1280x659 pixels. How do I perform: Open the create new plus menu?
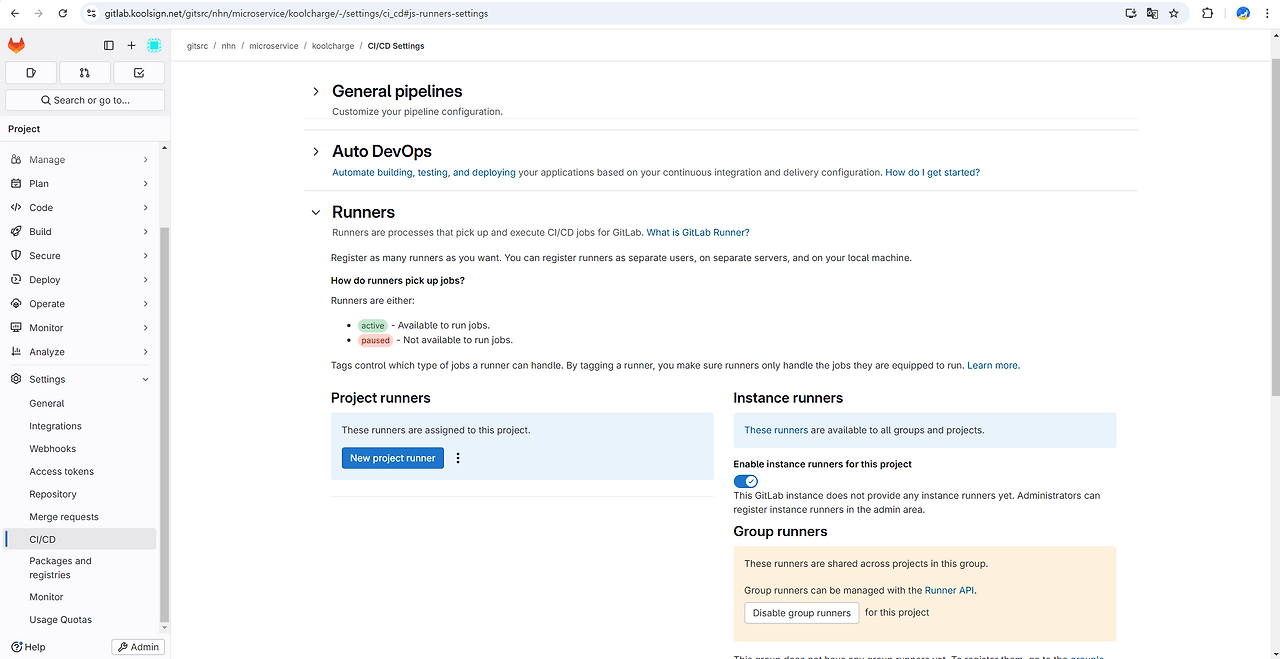coord(131,46)
